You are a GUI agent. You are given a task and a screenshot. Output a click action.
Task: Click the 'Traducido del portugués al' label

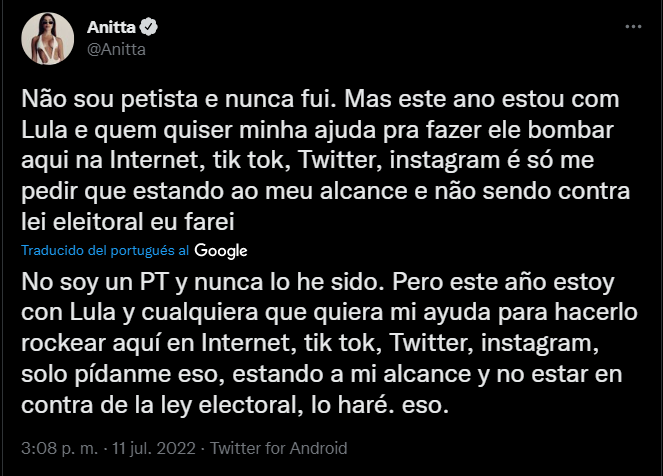(105, 250)
